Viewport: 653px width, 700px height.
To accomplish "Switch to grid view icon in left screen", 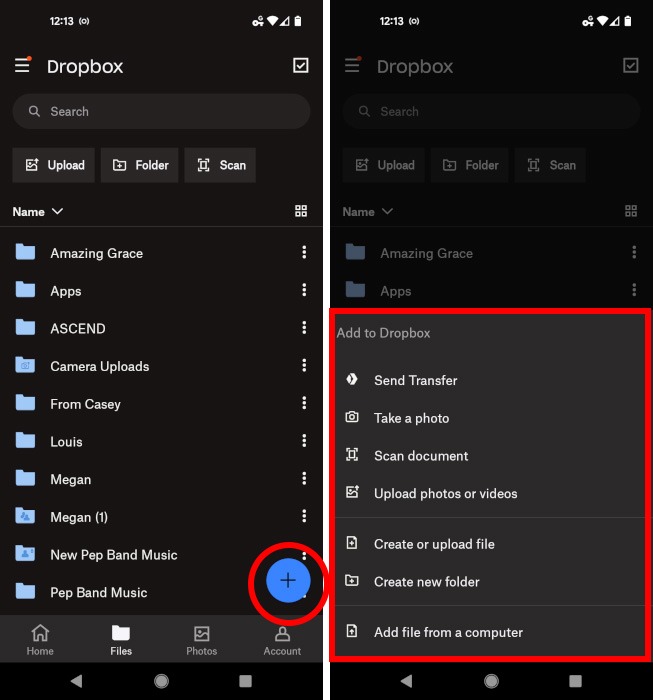I will 301,211.
